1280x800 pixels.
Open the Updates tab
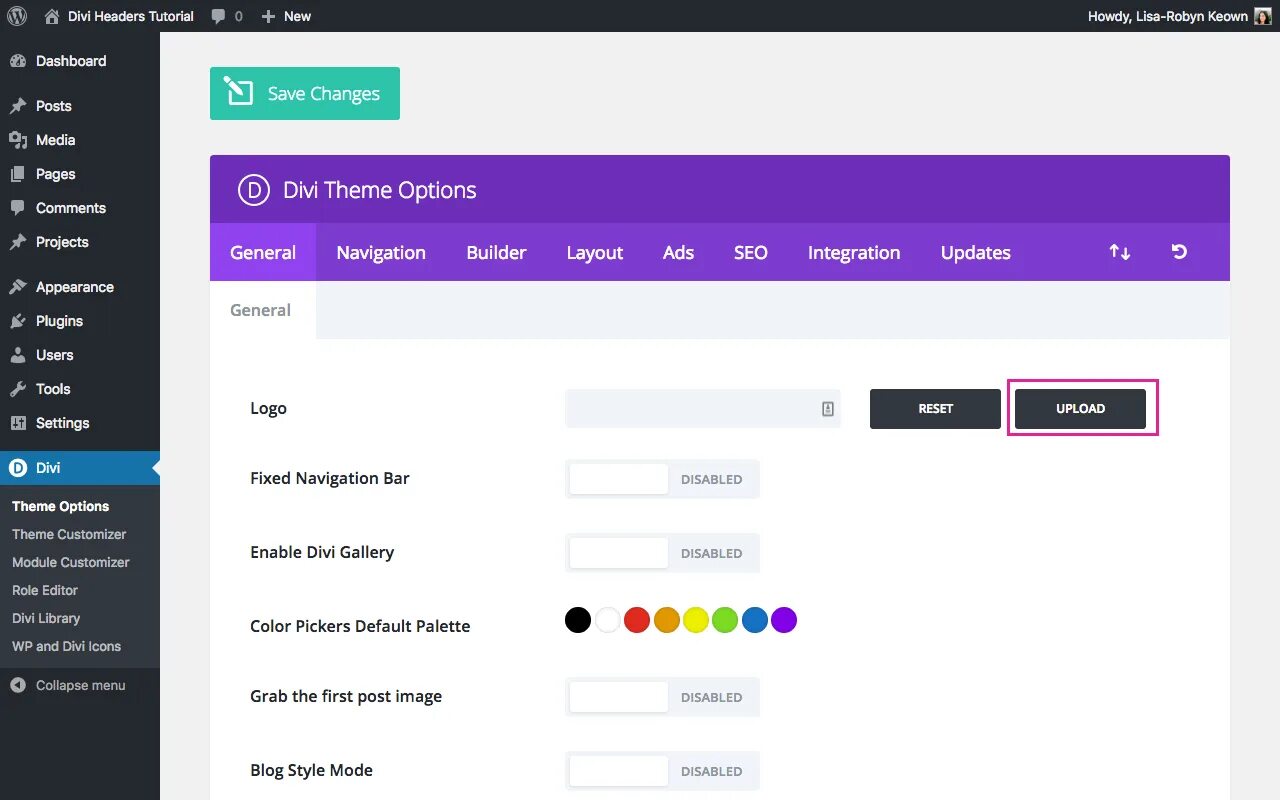976,252
